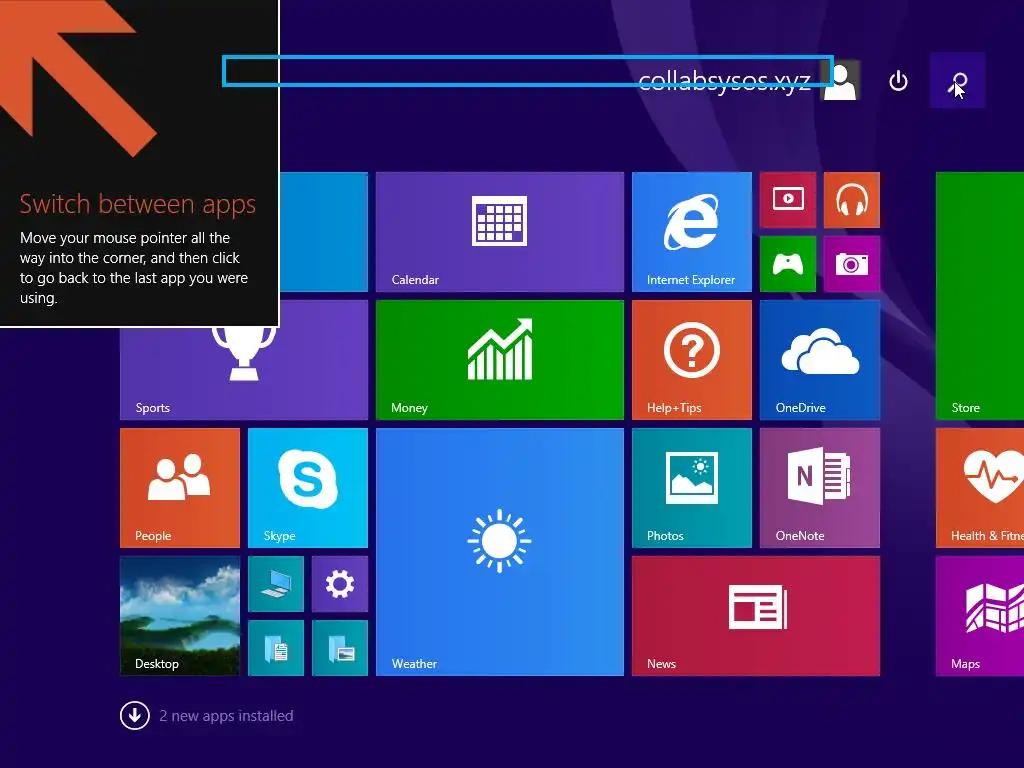Open the Weather tile
This screenshot has width=1024, height=768.
500,552
